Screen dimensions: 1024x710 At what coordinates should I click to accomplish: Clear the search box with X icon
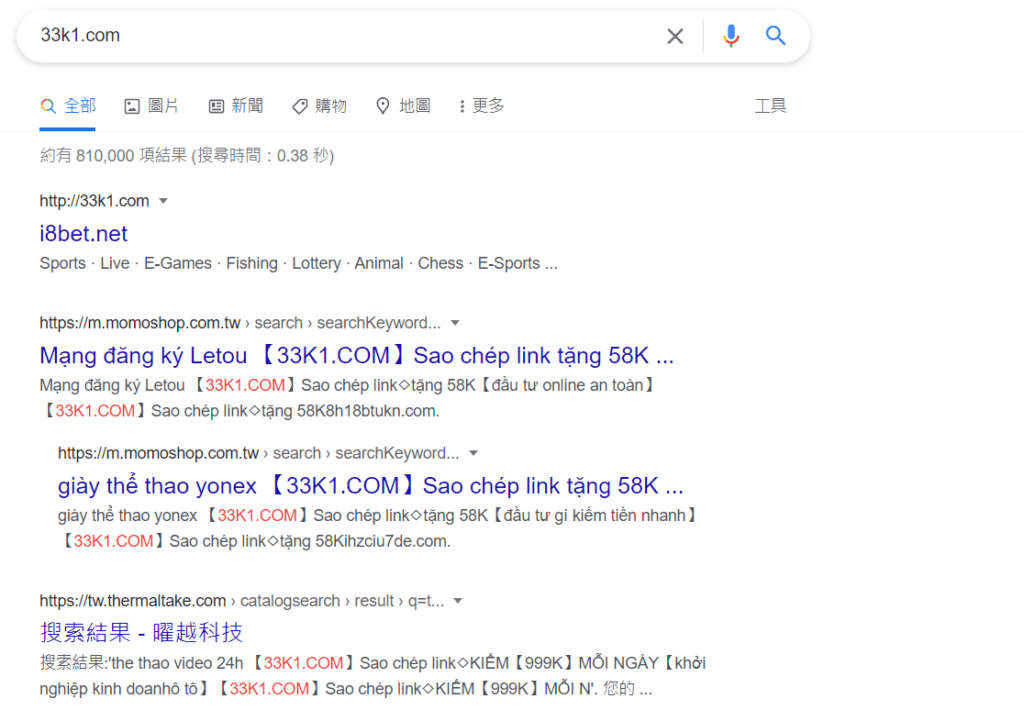pos(675,36)
